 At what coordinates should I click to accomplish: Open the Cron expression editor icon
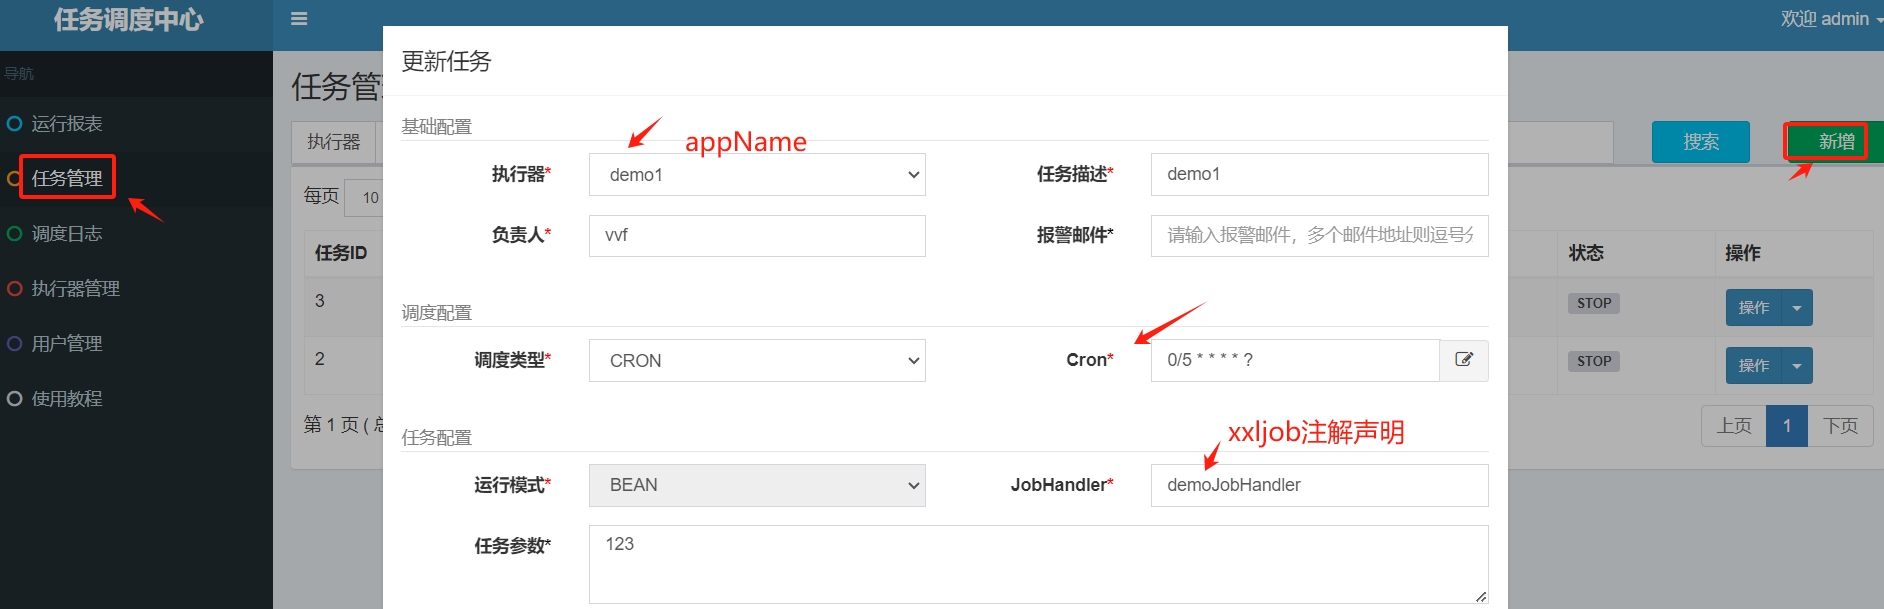(1464, 360)
